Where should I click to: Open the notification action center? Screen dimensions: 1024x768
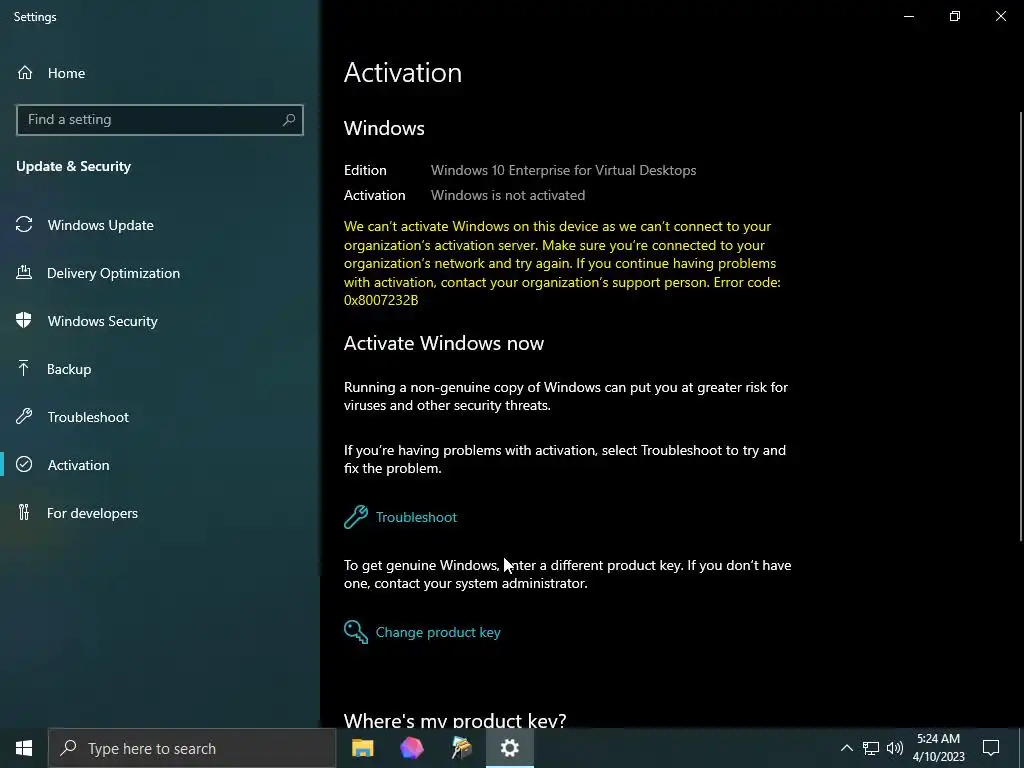(x=991, y=748)
